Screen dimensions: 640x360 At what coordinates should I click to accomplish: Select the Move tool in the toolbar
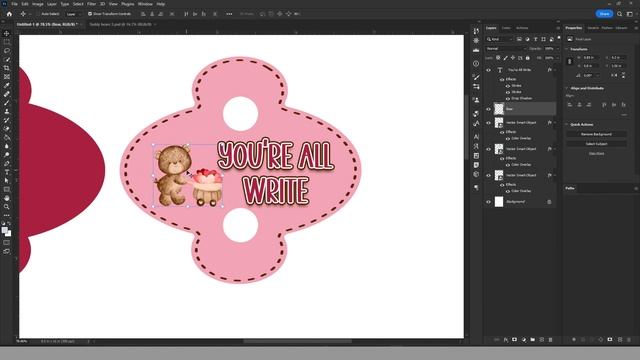pyautogui.click(x=7, y=33)
